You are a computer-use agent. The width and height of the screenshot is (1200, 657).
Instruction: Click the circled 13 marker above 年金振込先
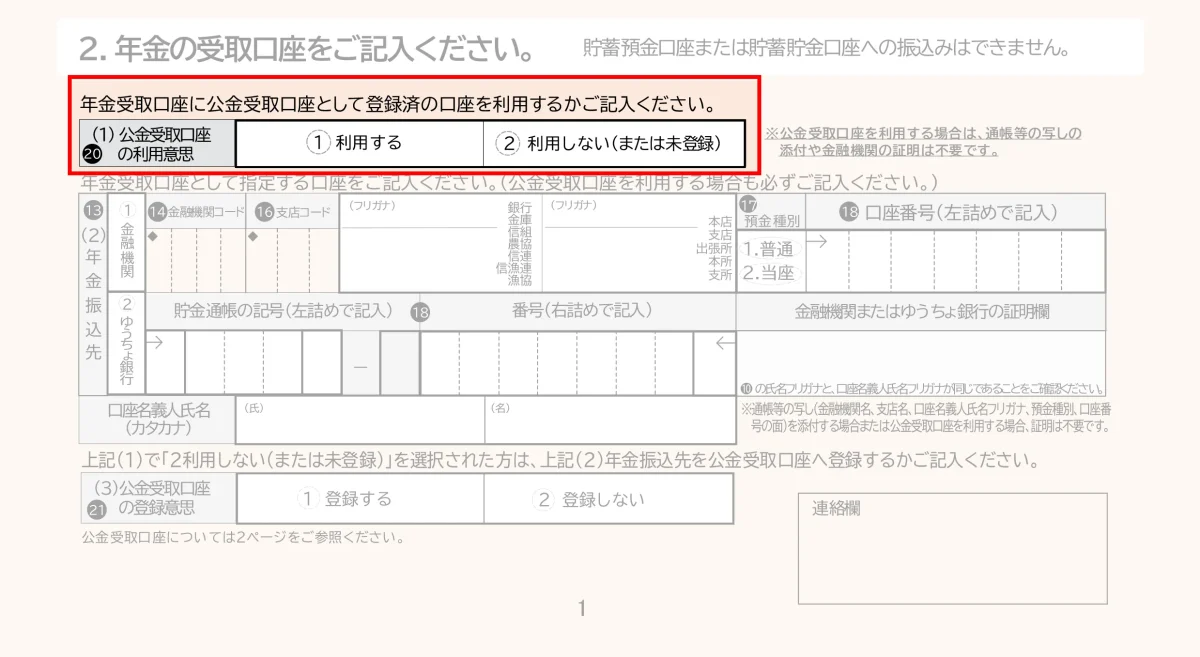point(93,211)
